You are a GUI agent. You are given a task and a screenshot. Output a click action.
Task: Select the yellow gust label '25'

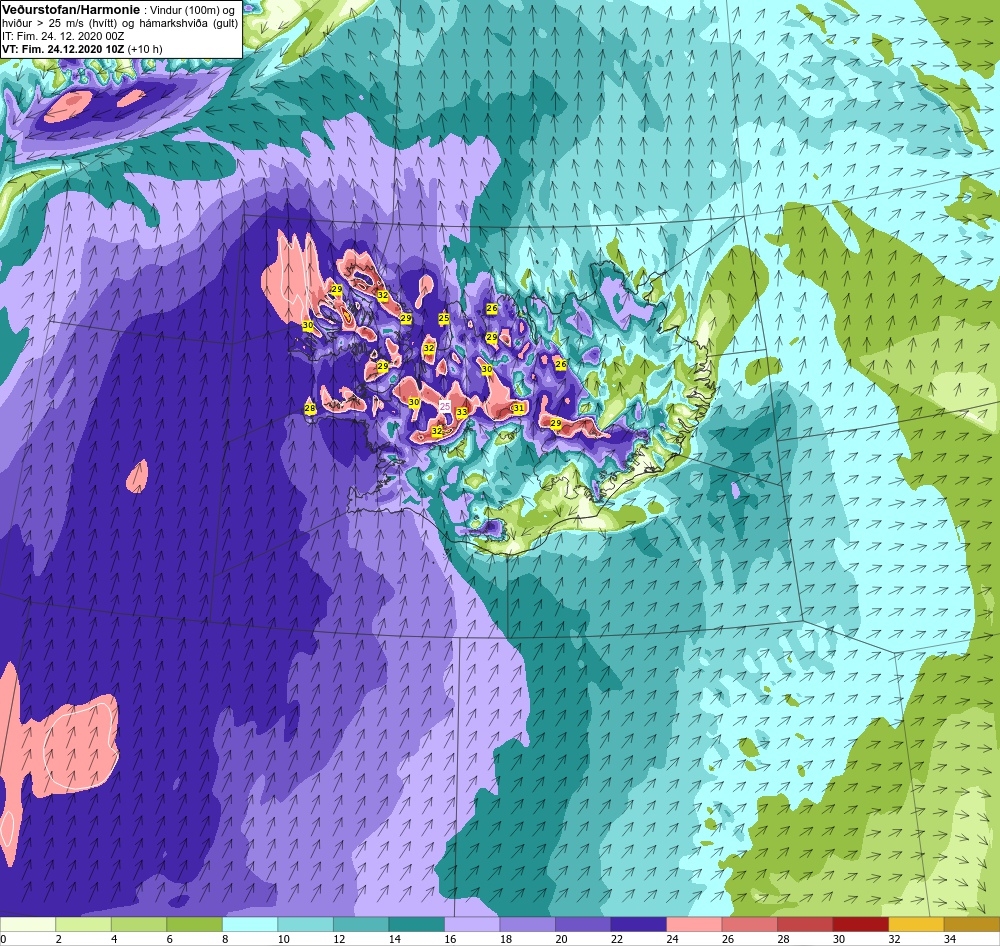444,318
